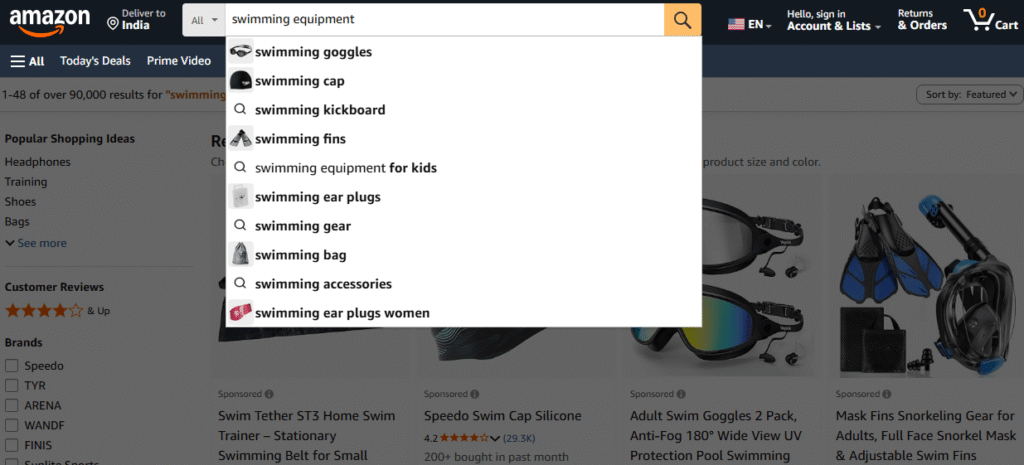Select swimming equipment for kids suggestion
This screenshot has width=1024, height=465.
[345, 168]
